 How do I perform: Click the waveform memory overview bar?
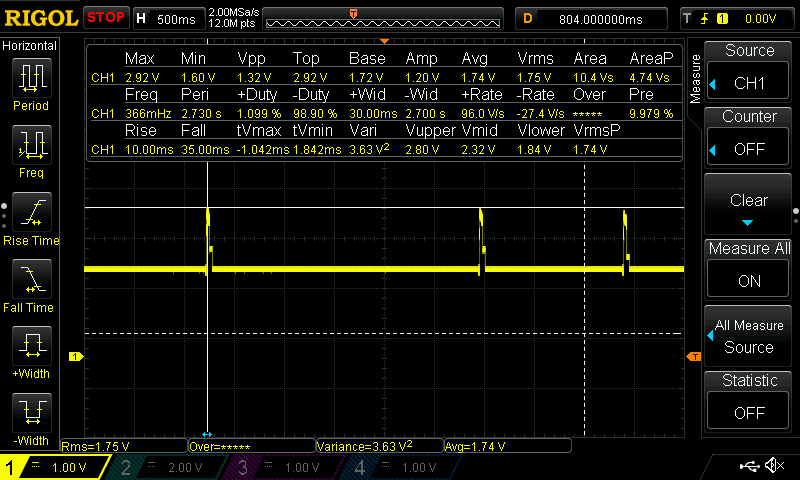pyautogui.click(x=383, y=19)
